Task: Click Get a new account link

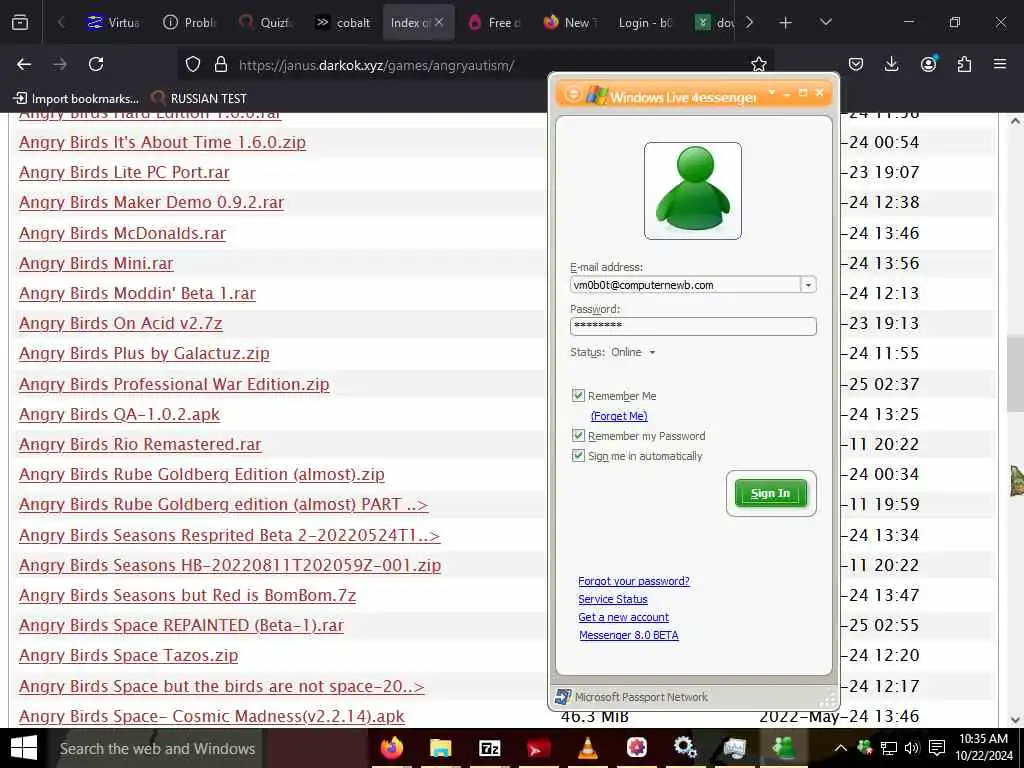Action: (x=624, y=617)
